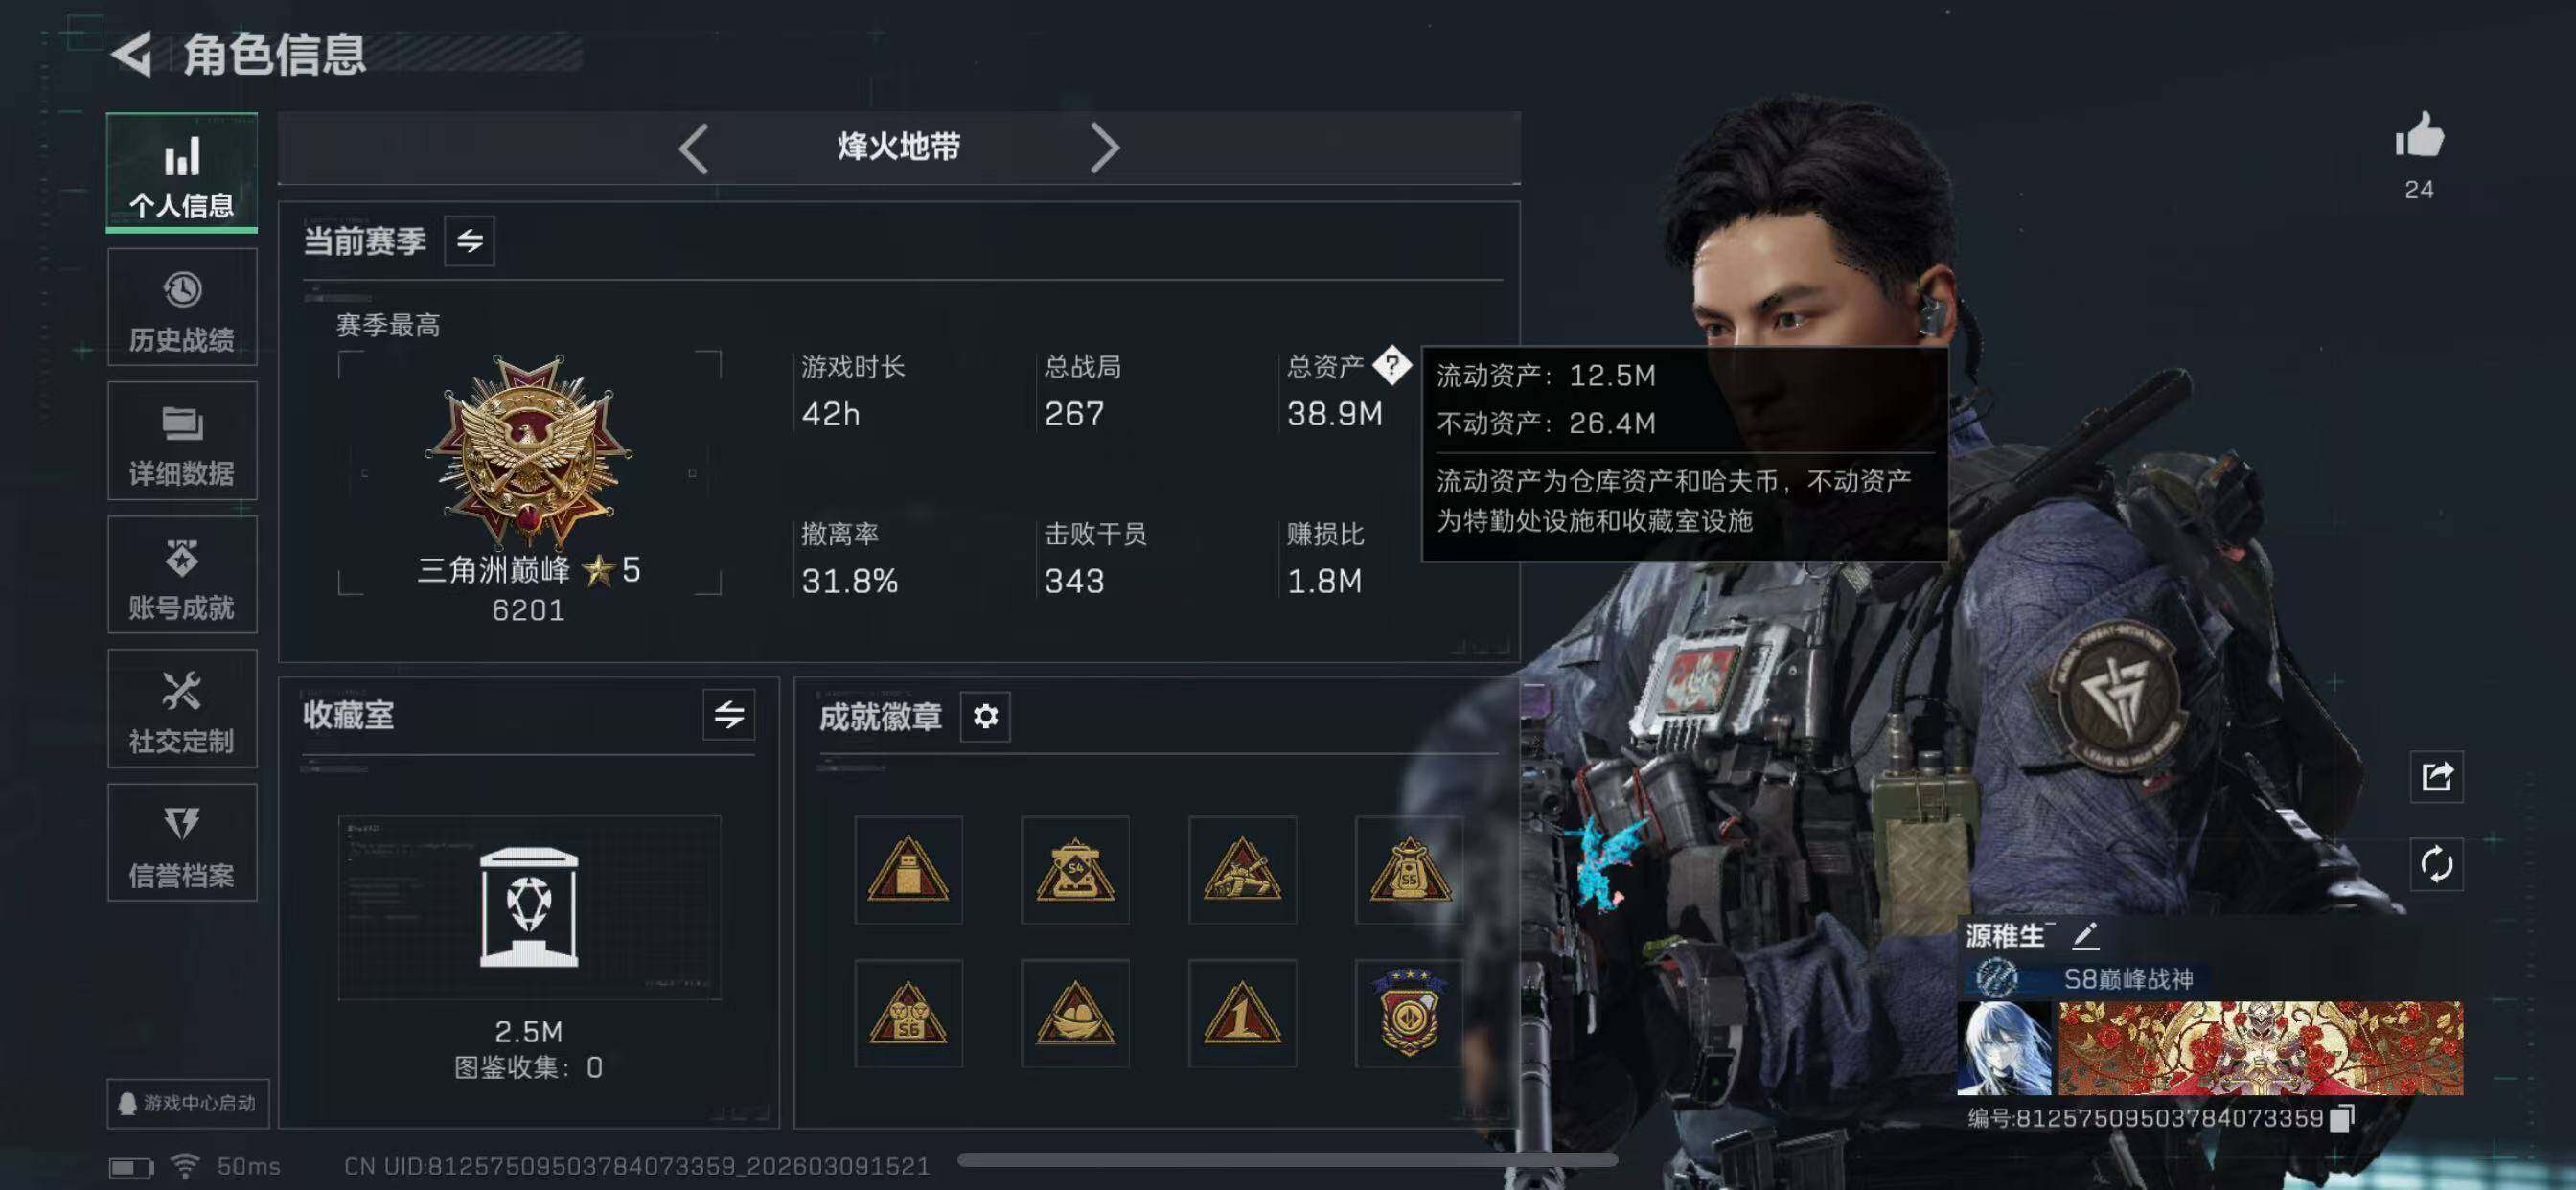Switch to next mode with right chevron
The height and width of the screenshot is (1190, 2576).
tap(1104, 148)
